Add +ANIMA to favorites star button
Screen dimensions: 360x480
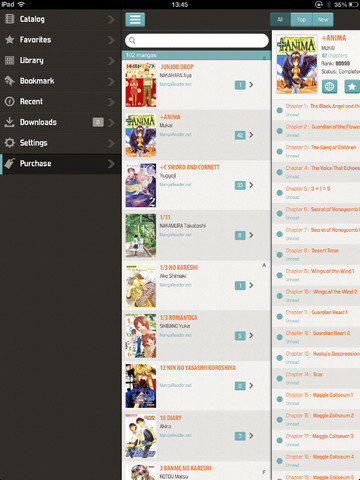pyautogui.click(x=352, y=87)
